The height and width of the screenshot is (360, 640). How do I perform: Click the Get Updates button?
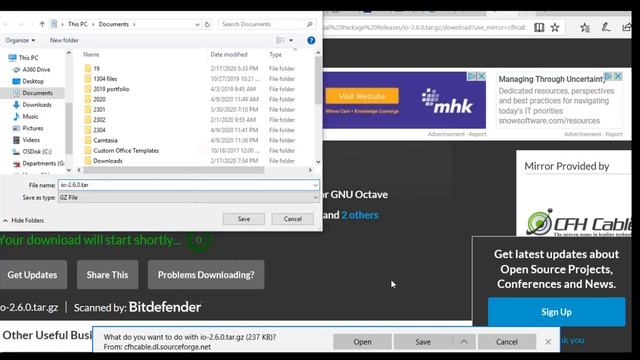pyautogui.click(x=32, y=275)
